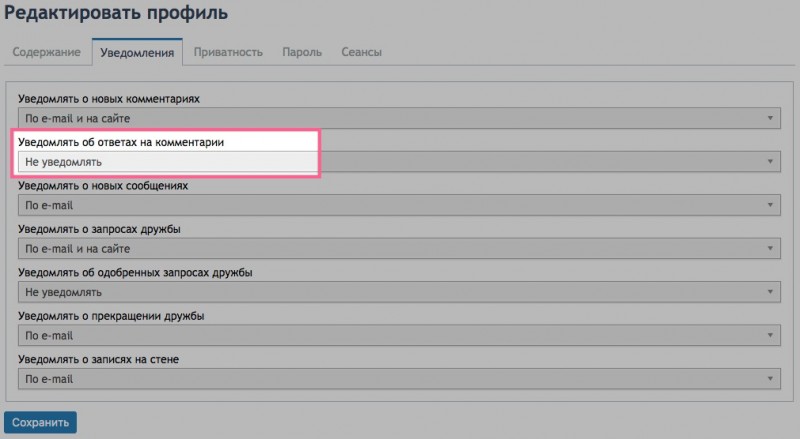
Task: Open the friend requests notification dropdown
Action: click(399, 249)
